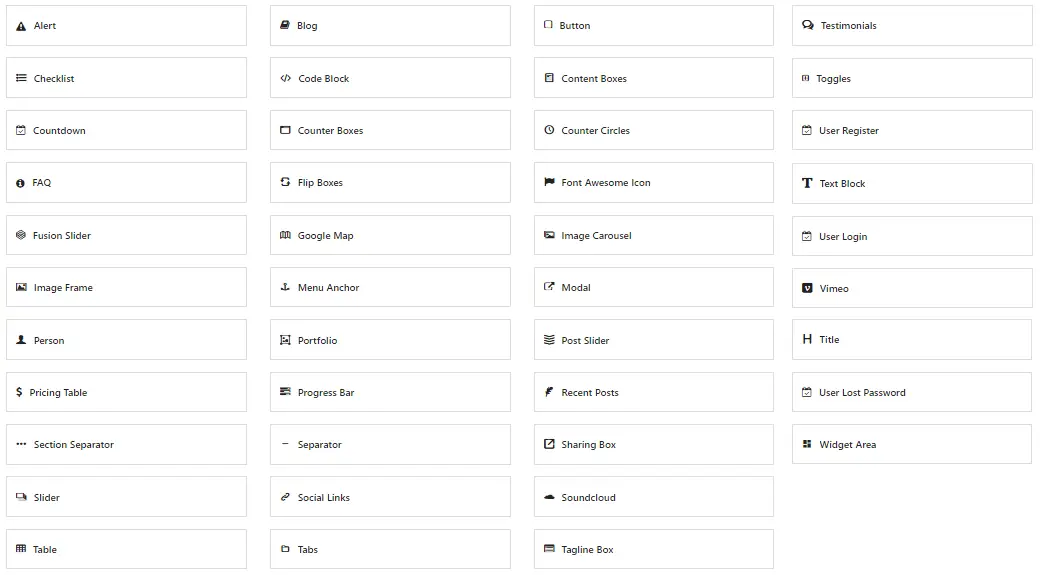Insert the Tagline Box element

tap(654, 549)
